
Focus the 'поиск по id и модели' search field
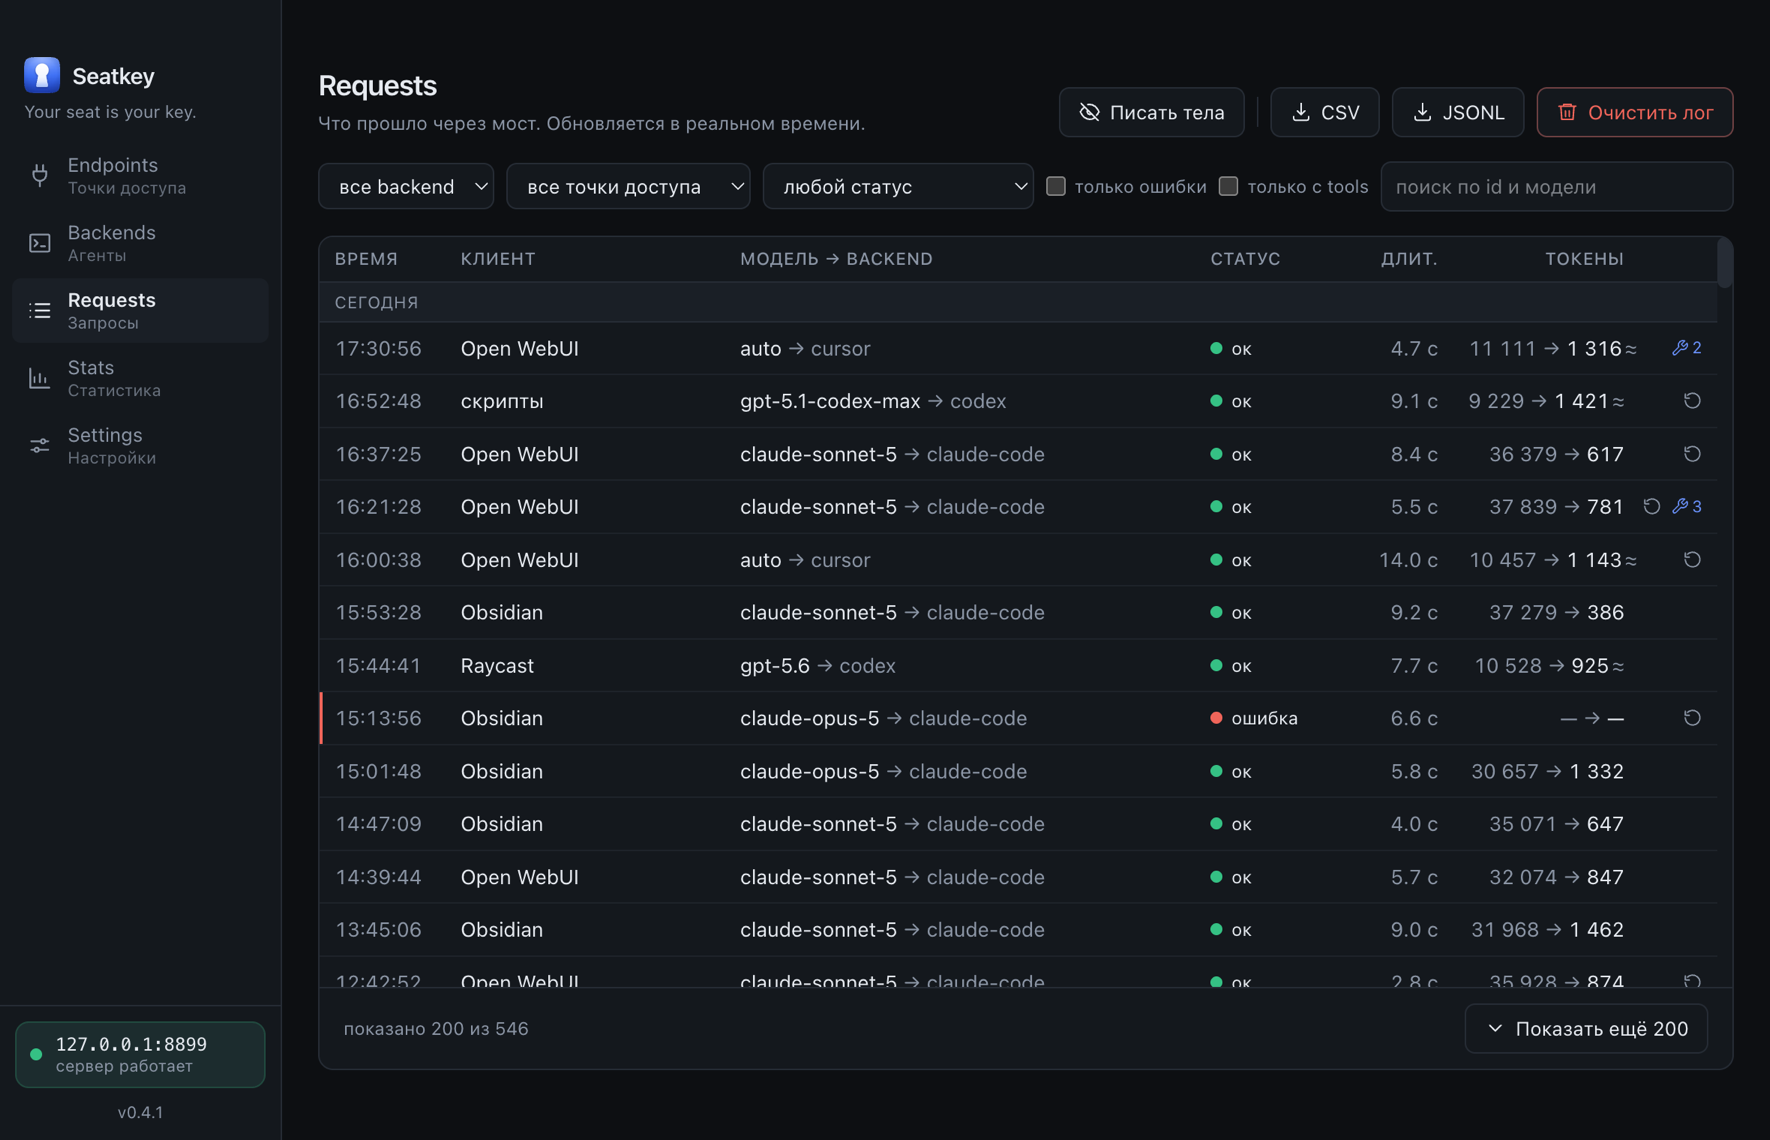(x=1557, y=186)
